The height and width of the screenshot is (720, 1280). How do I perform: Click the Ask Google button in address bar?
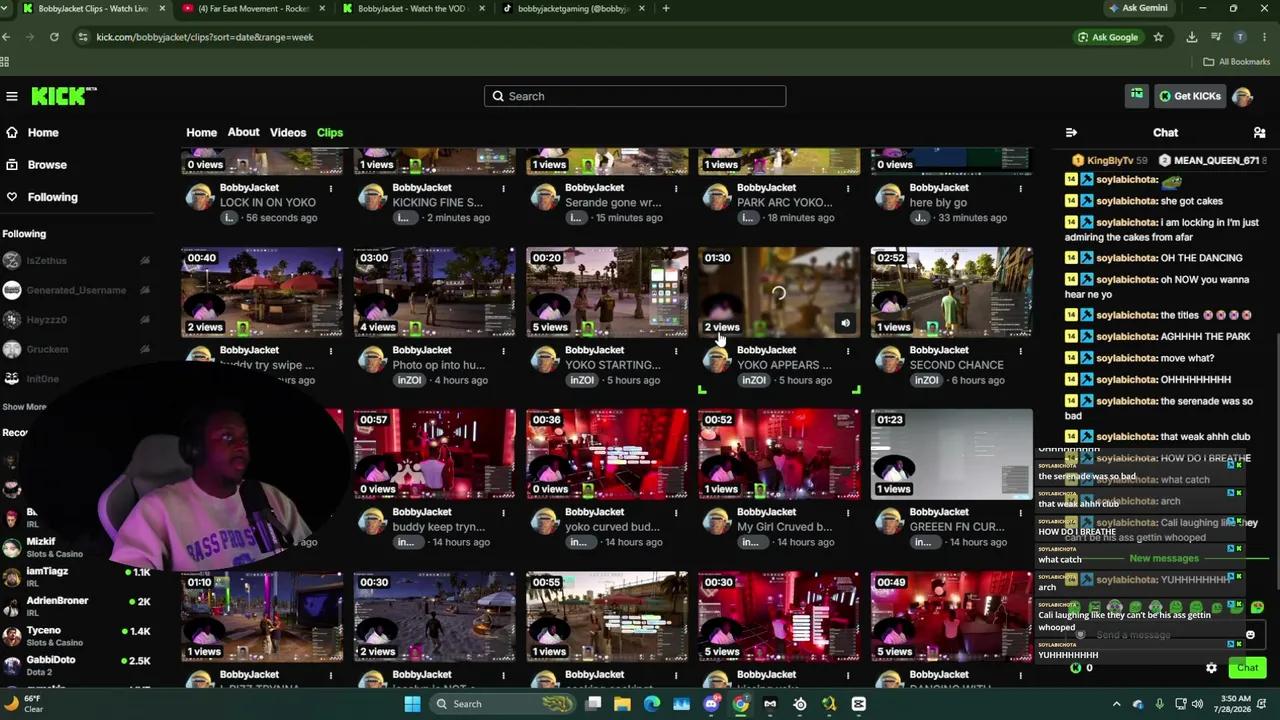tap(1108, 37)
